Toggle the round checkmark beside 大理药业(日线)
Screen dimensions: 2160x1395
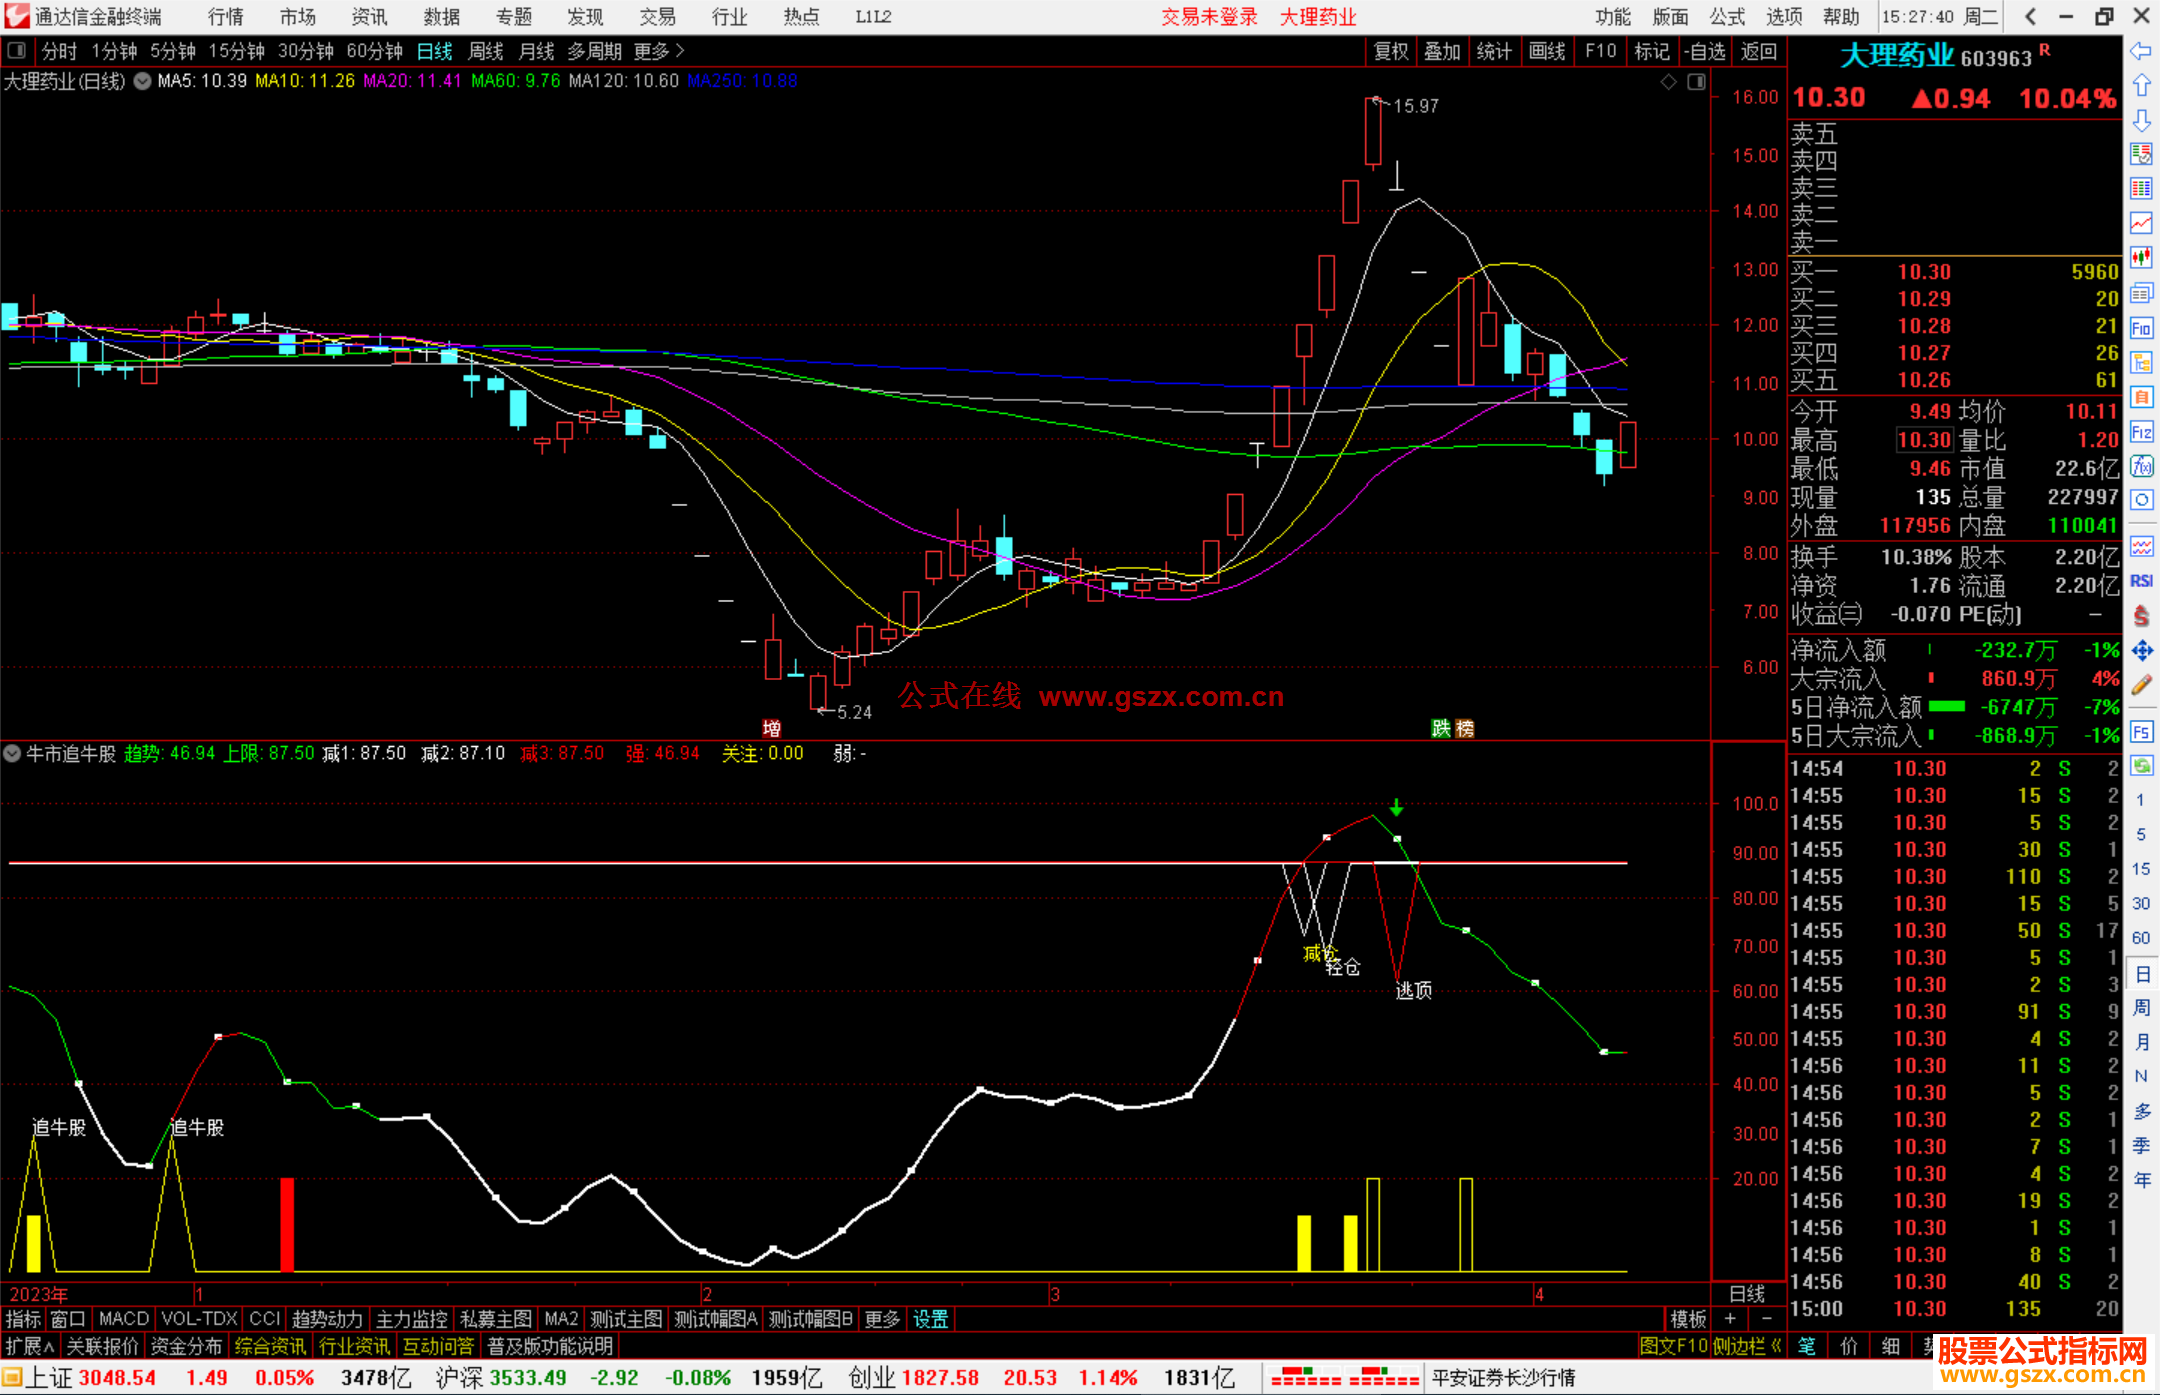(x=143, y=82)
